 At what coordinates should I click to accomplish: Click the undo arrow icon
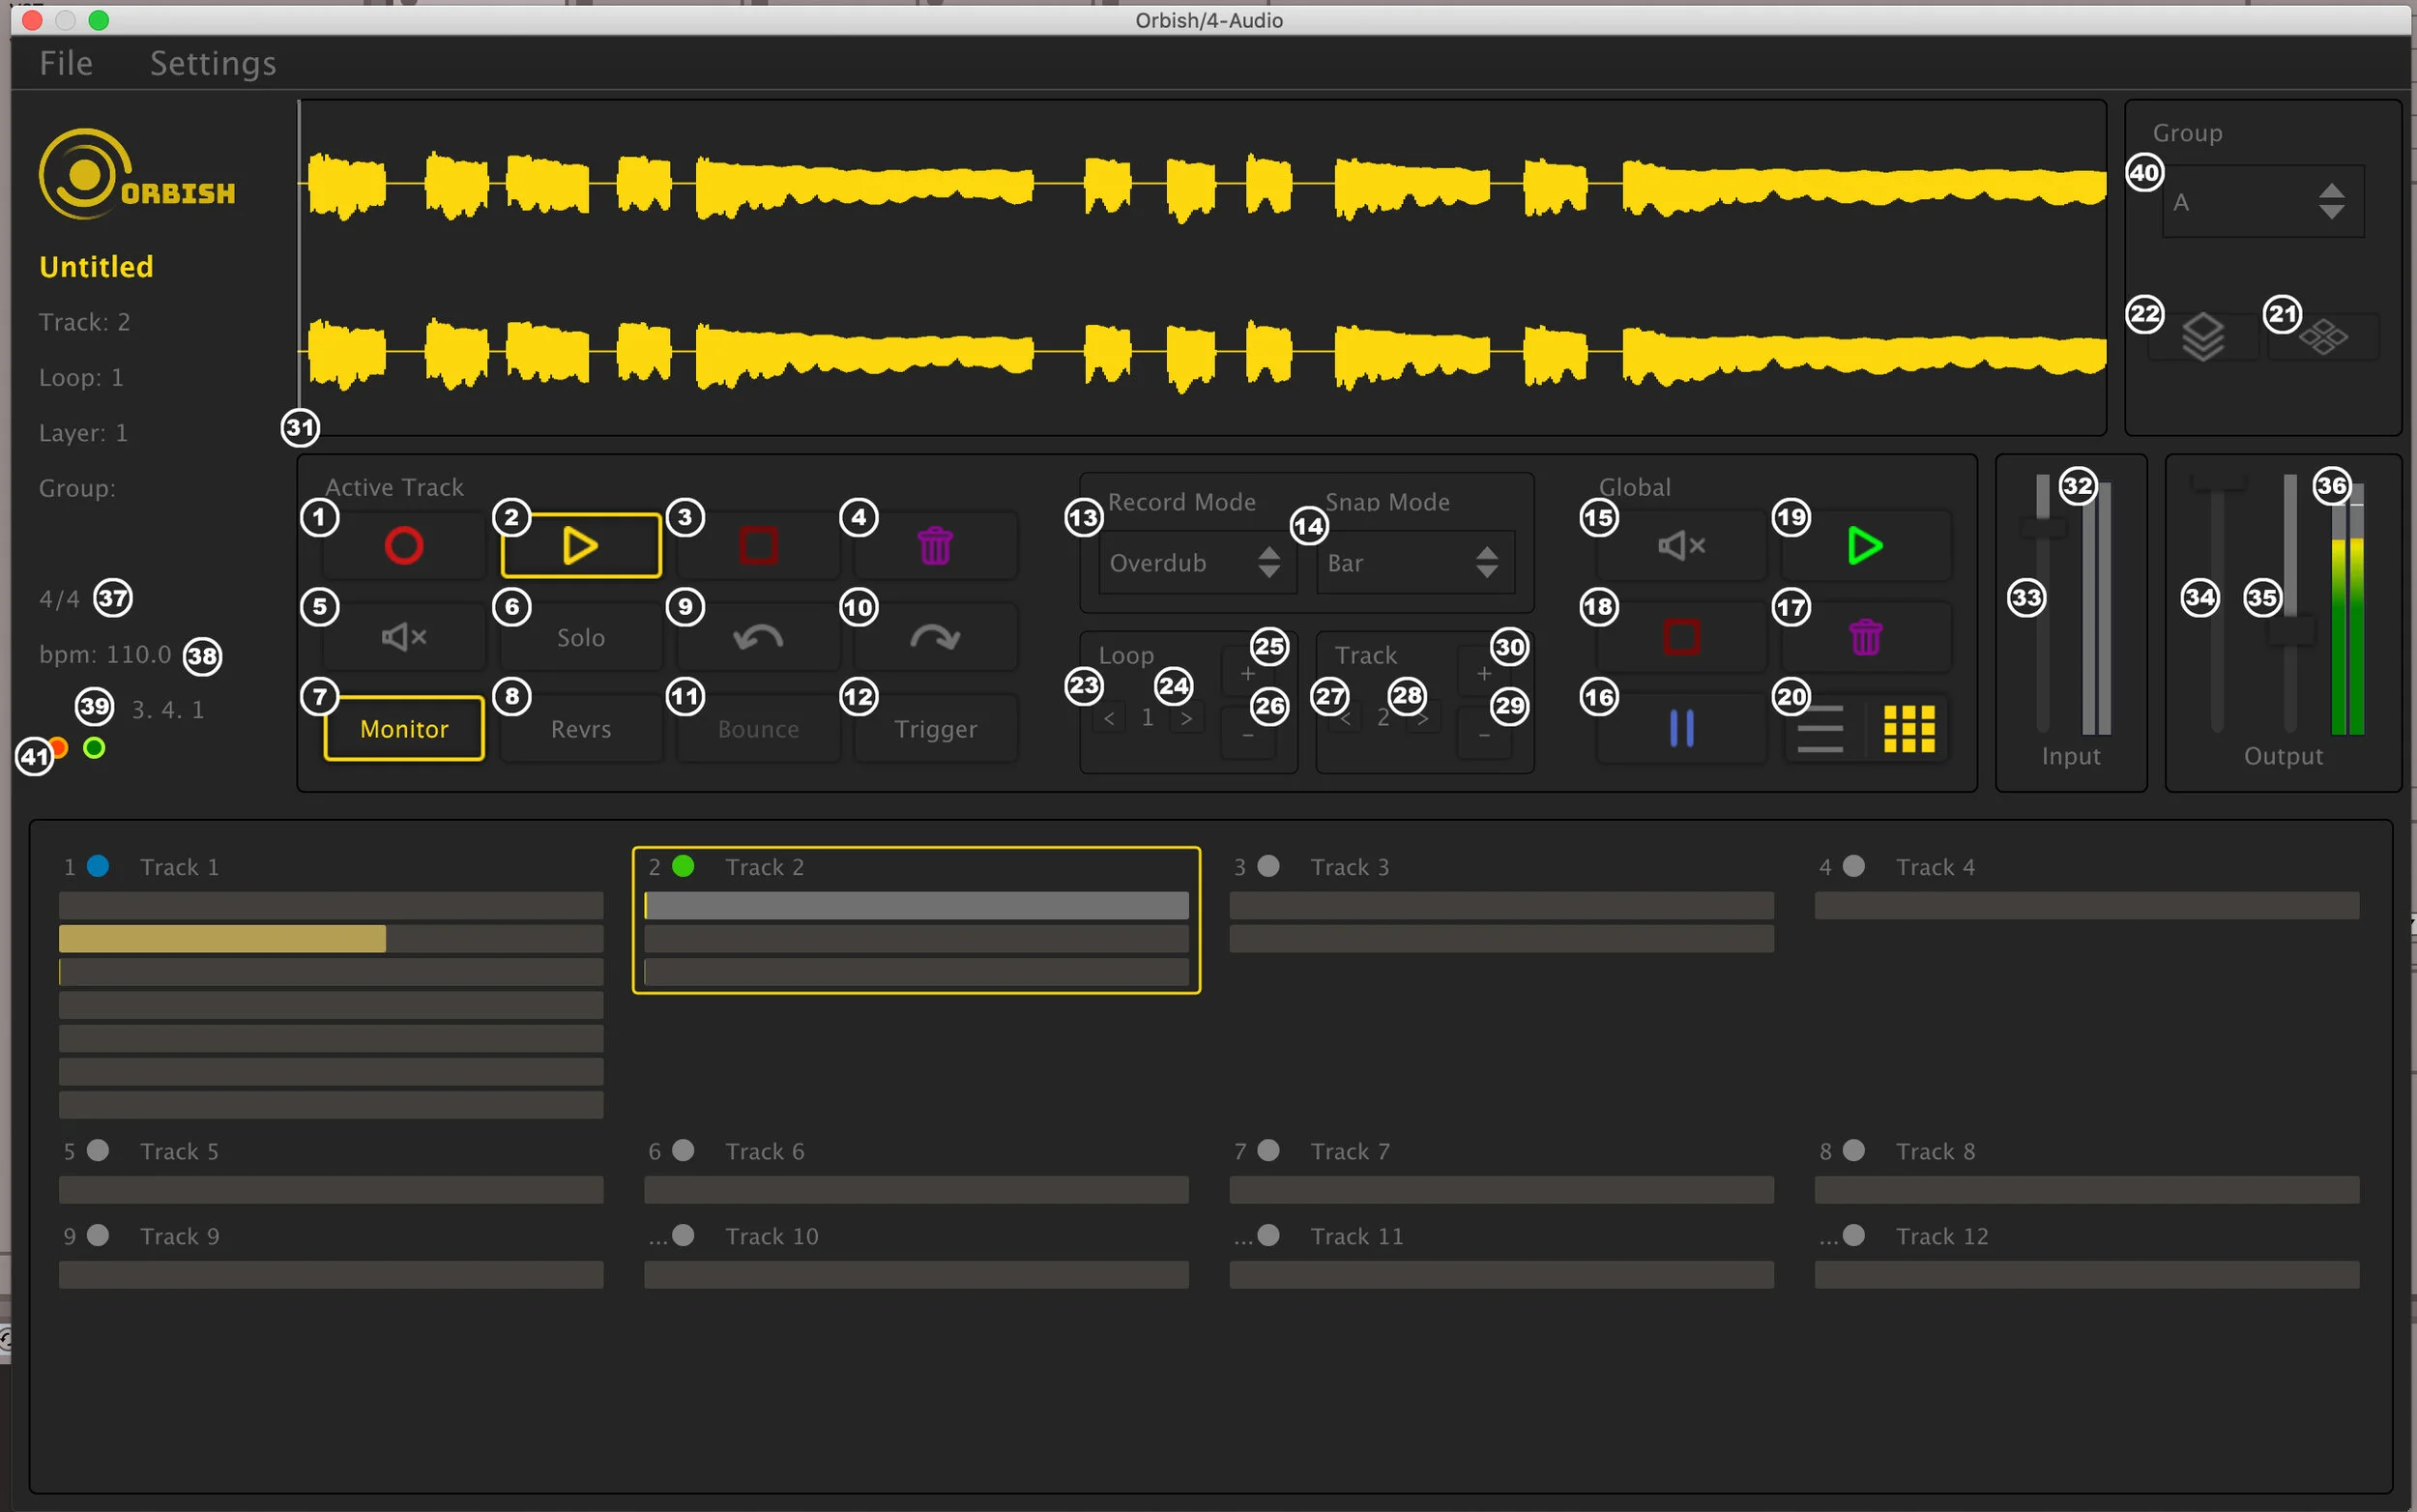758,637
